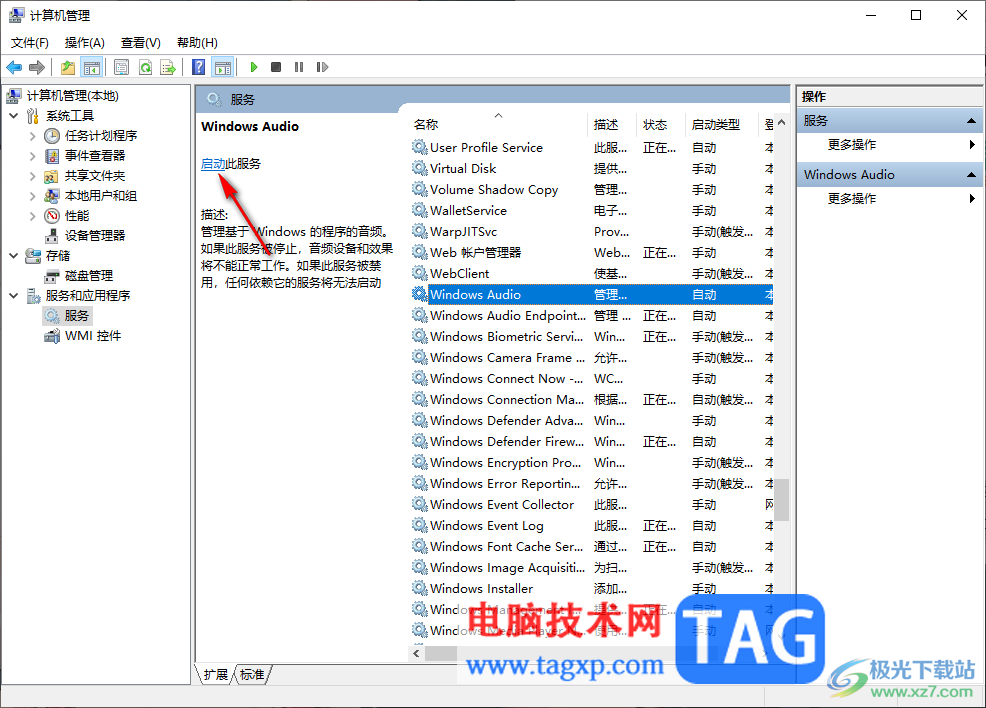Click the 设备管理器 tree icon

click(52, 236)
